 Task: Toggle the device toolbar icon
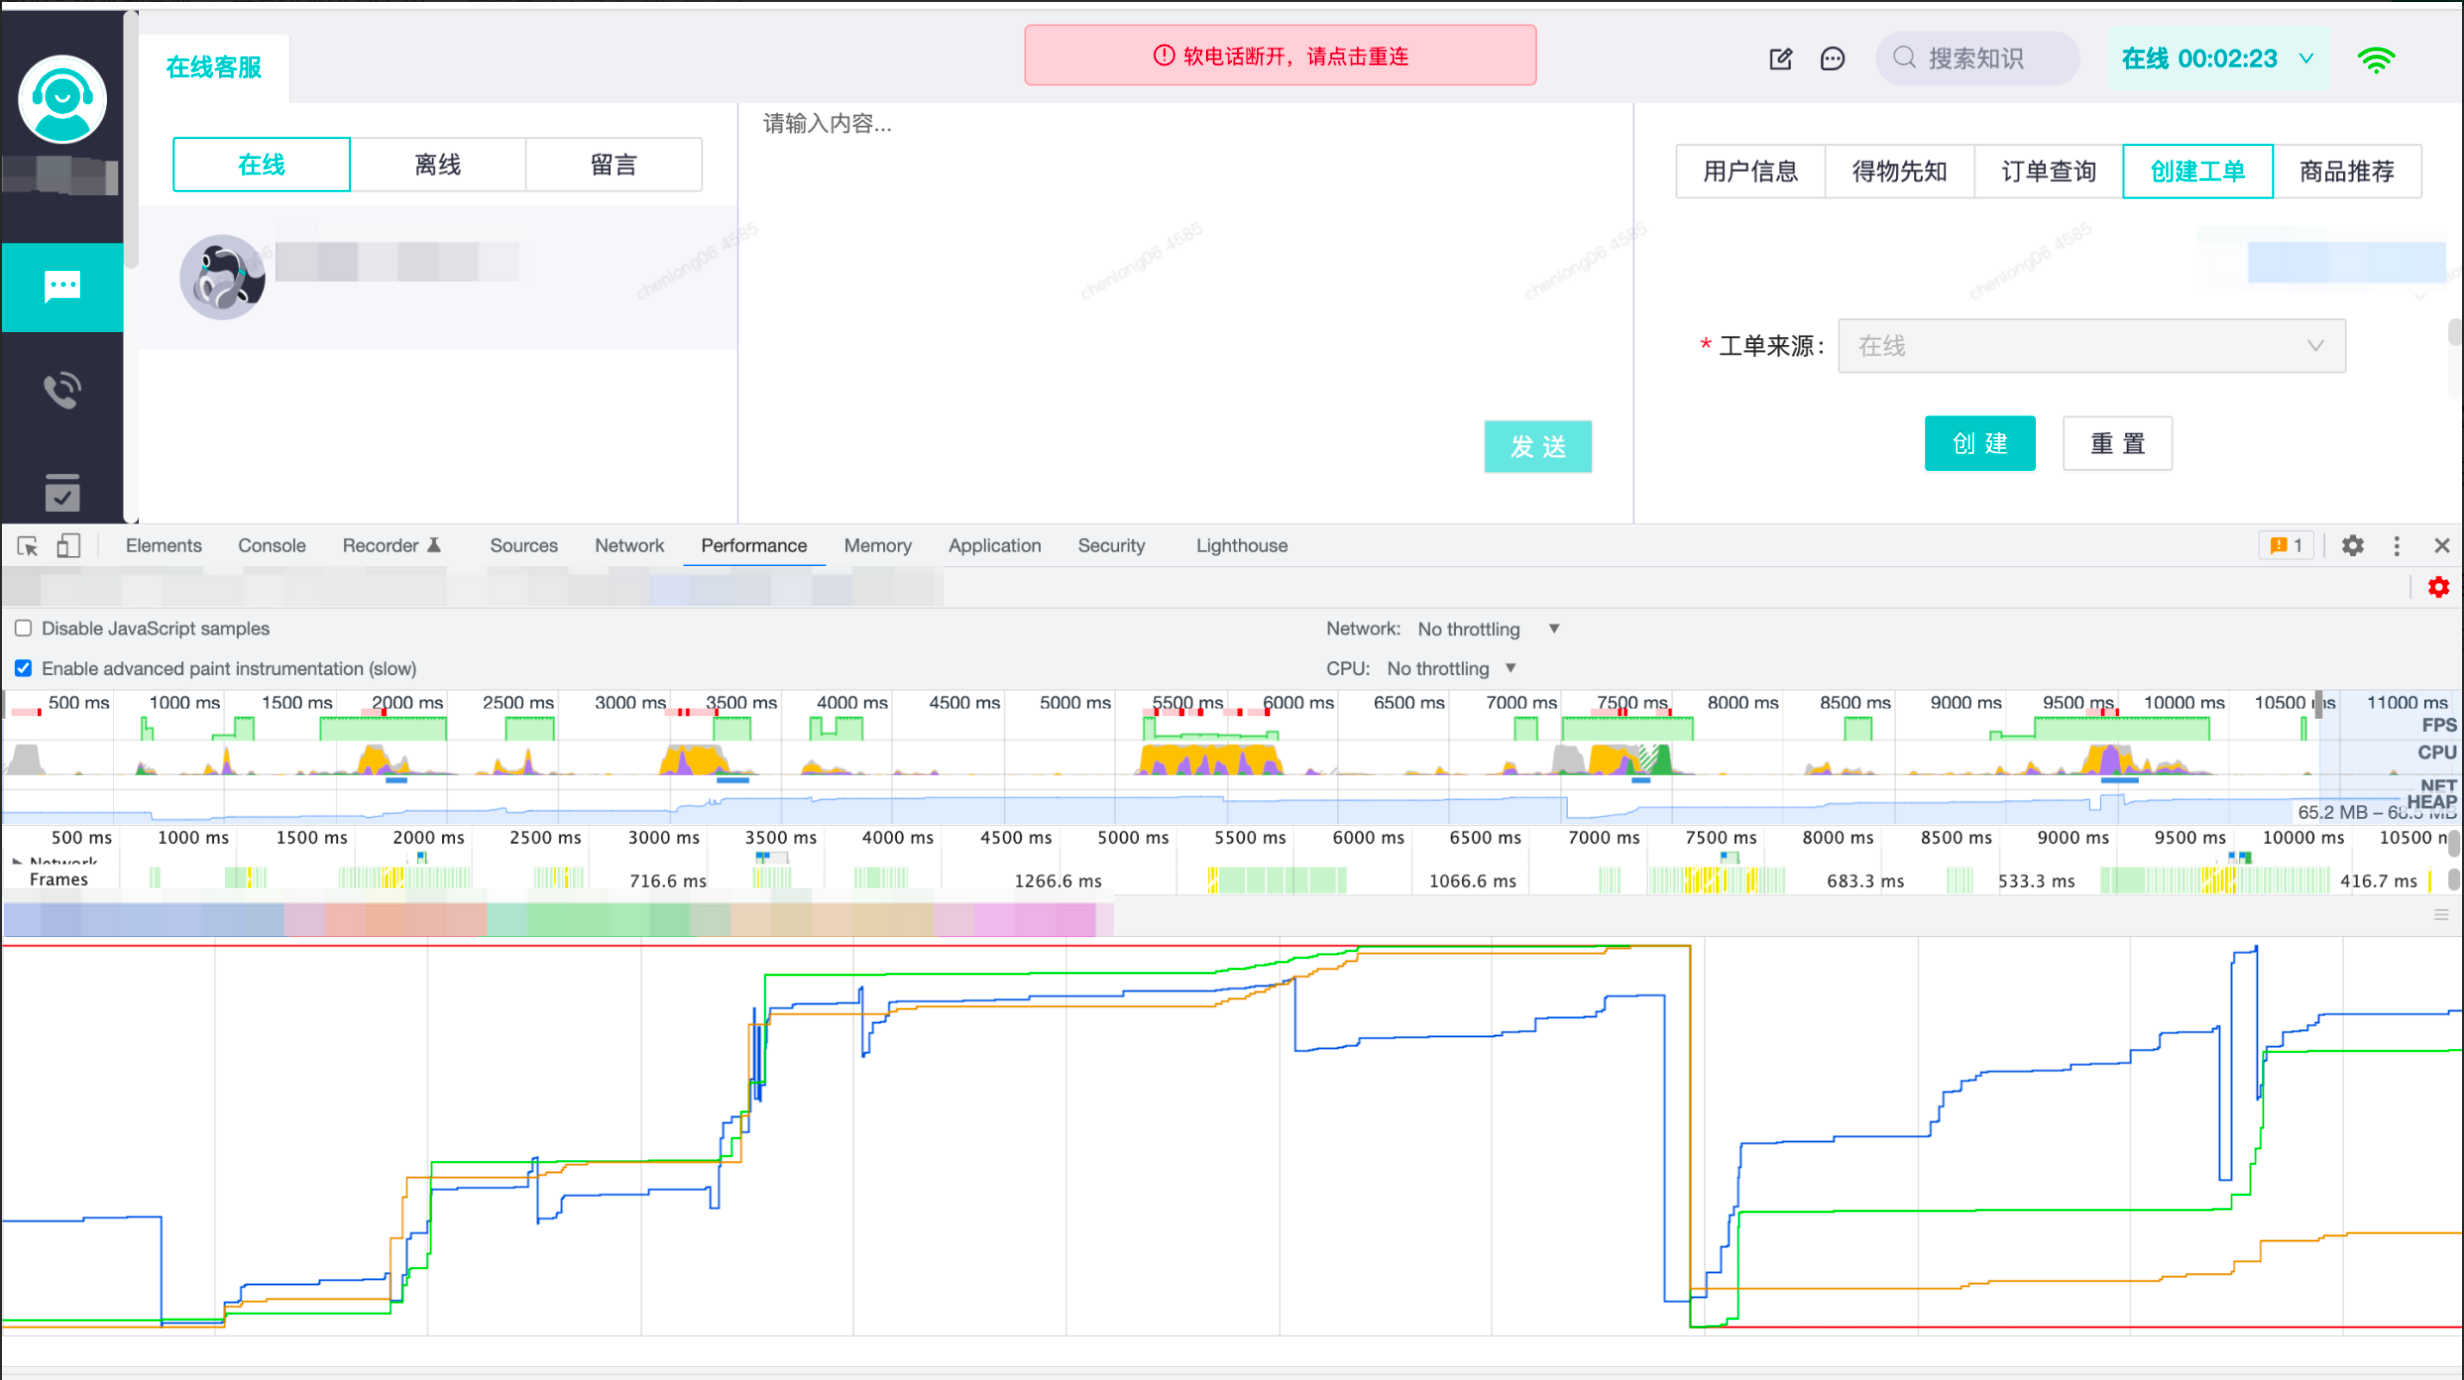click(x=68, y=546)
